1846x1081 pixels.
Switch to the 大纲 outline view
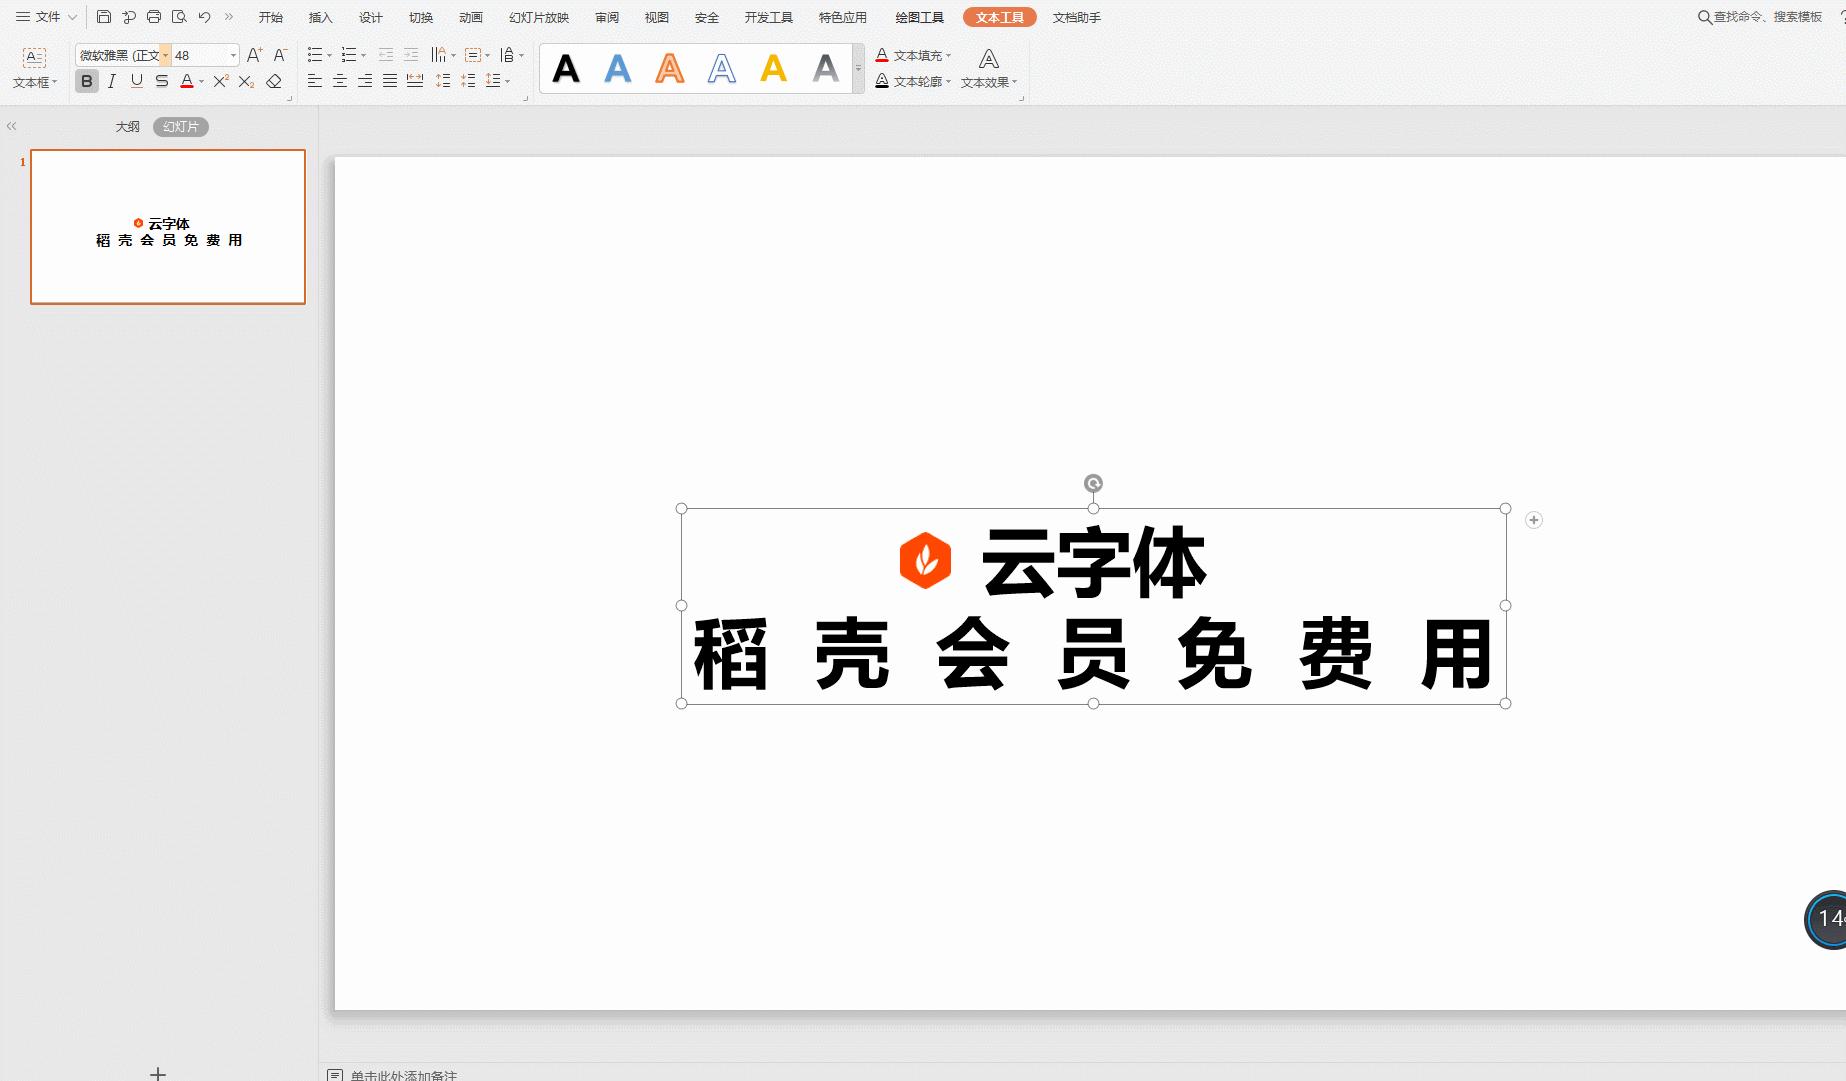[x=127, y=126]
